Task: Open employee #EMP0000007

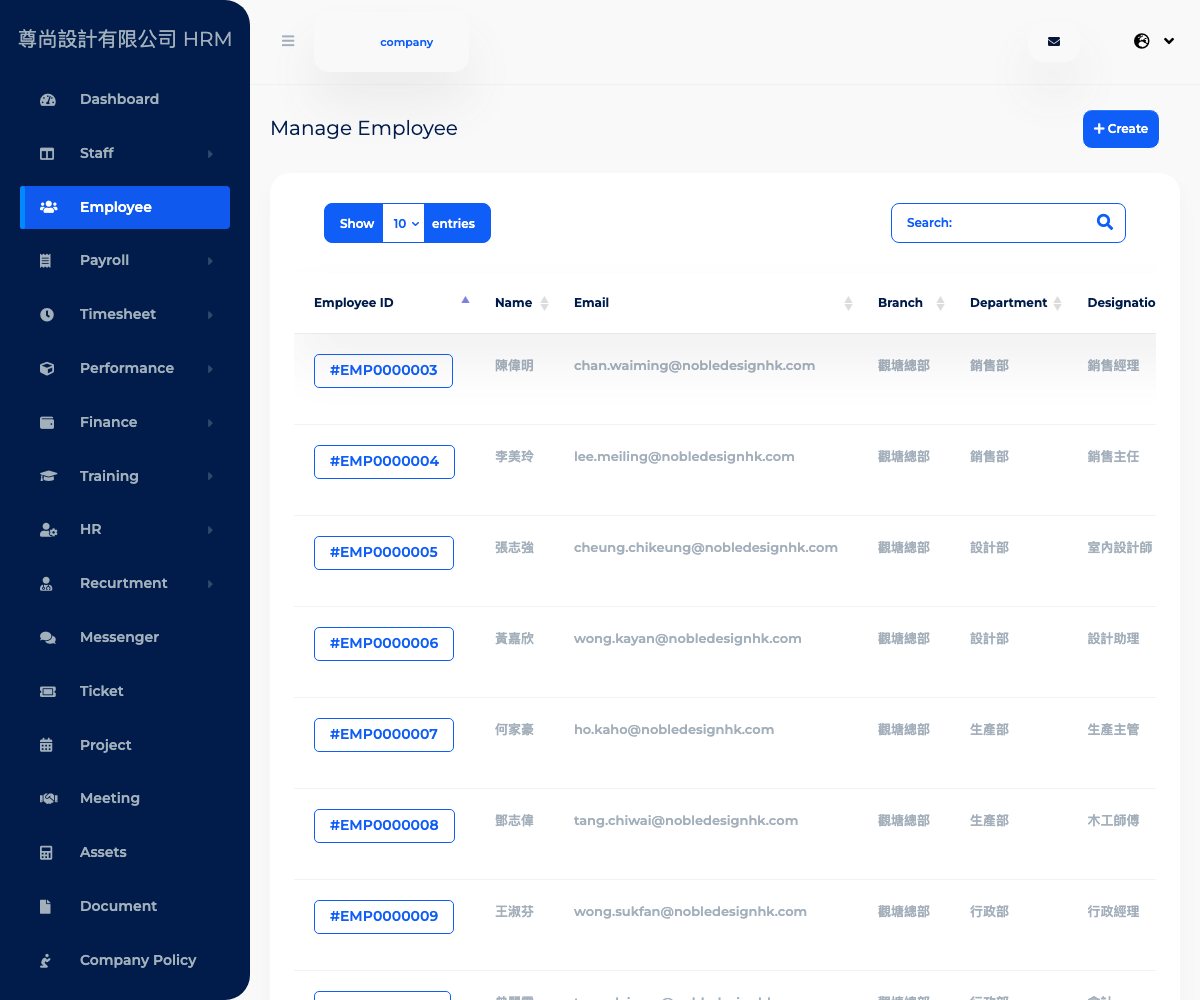Action: (x=384, y=734)
